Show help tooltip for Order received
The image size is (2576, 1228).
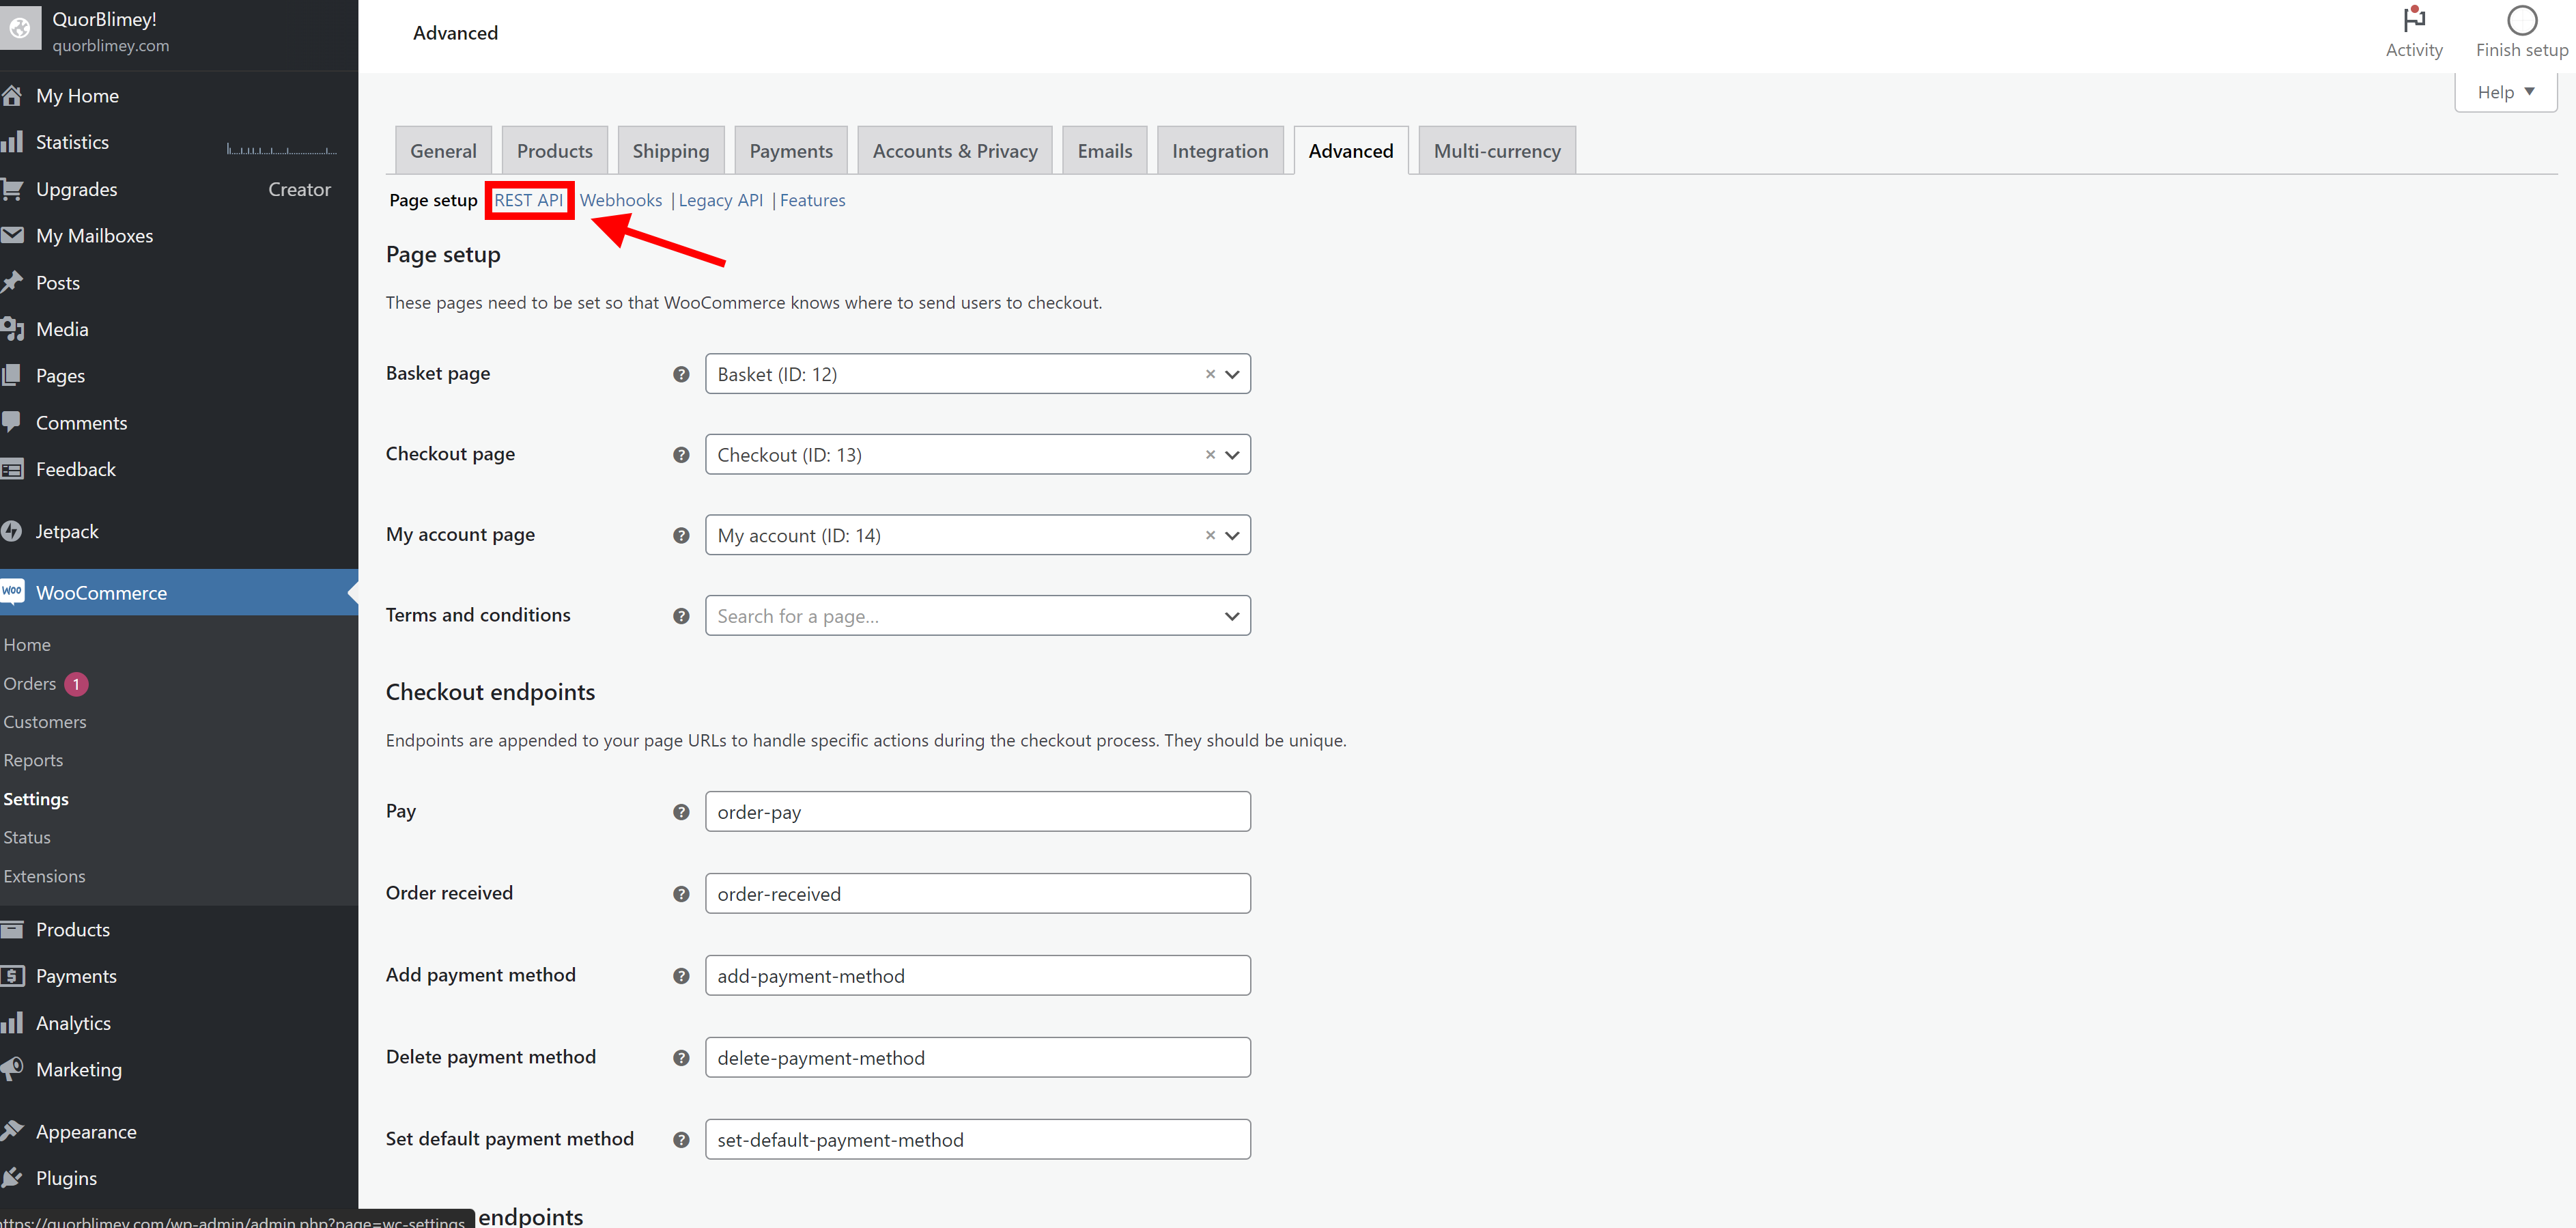[681, 894]
